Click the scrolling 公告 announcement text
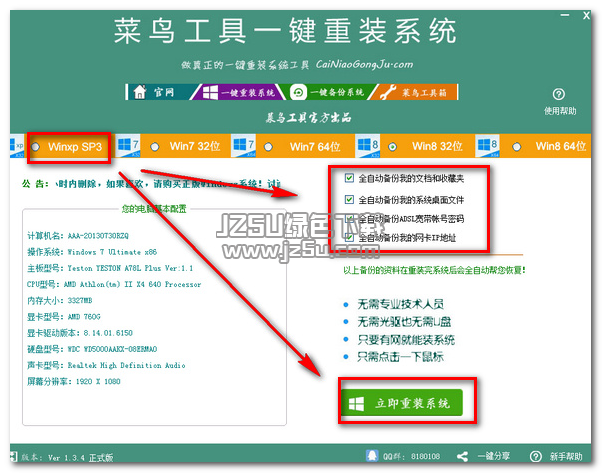 (167, 184)
